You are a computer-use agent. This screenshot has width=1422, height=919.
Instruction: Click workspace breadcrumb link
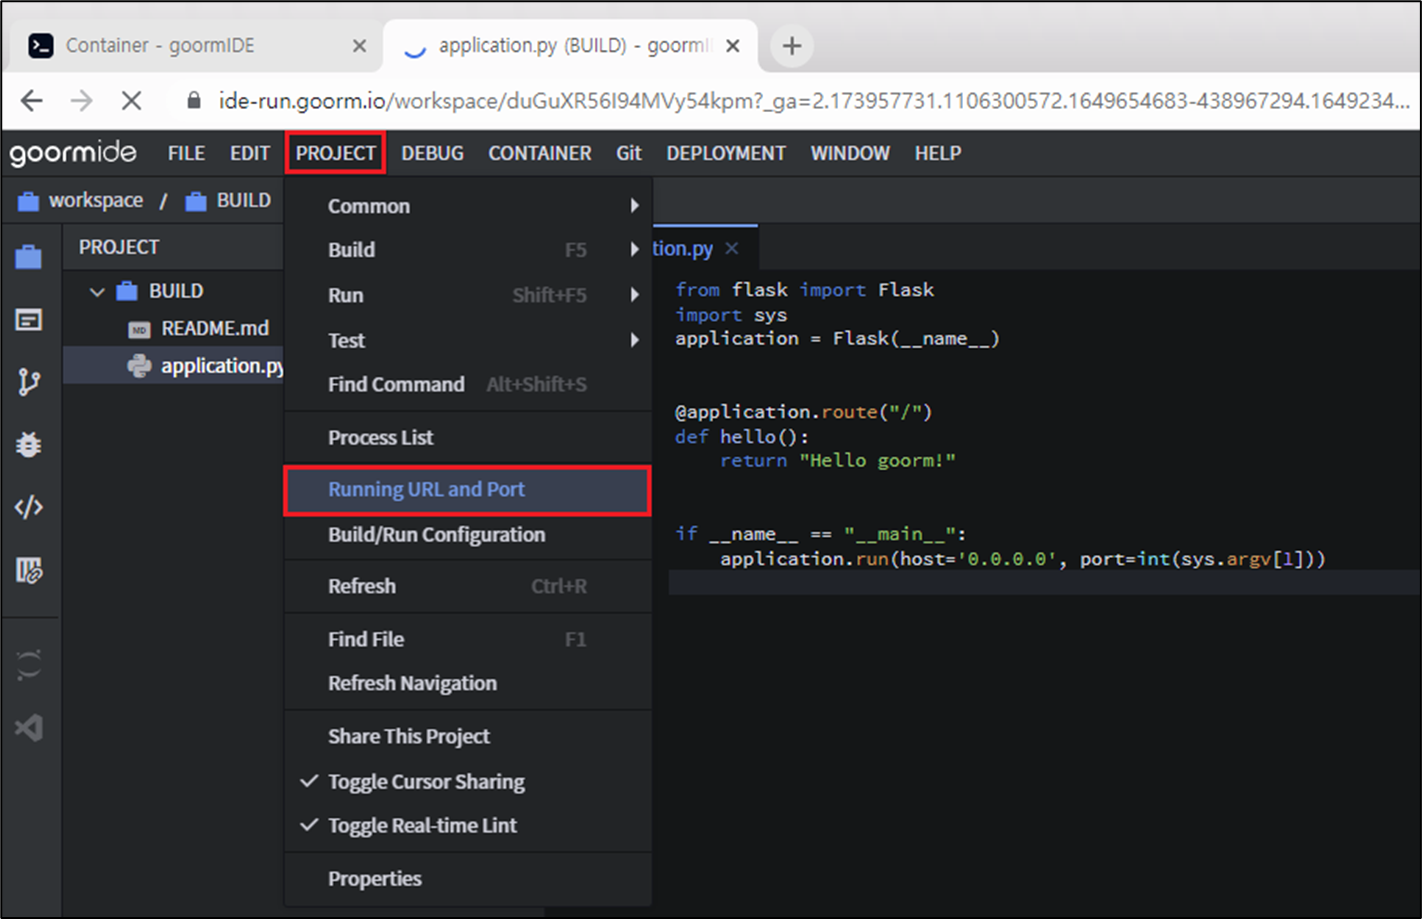coord(96,201)
